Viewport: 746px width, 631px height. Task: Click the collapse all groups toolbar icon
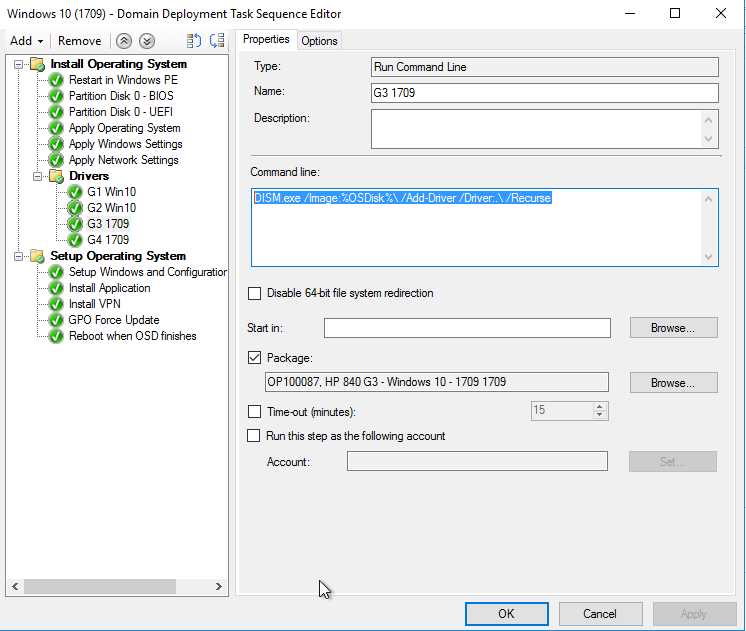[x=216, y=41]
